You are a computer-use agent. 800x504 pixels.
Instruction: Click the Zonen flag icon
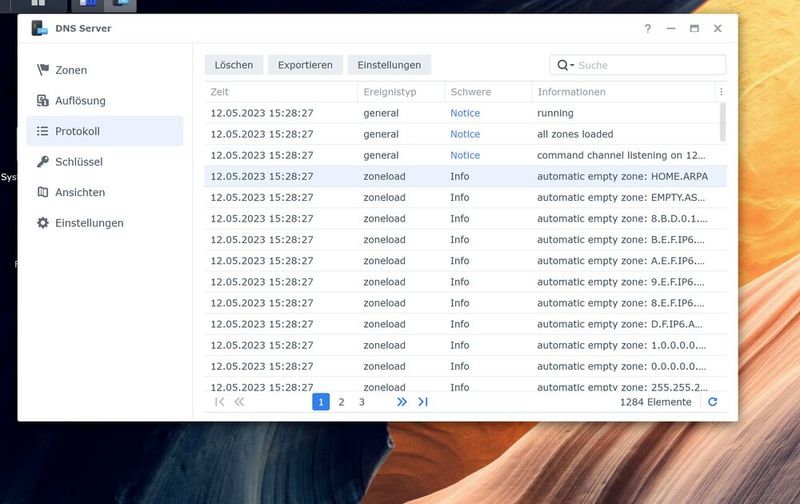point(43,69)
